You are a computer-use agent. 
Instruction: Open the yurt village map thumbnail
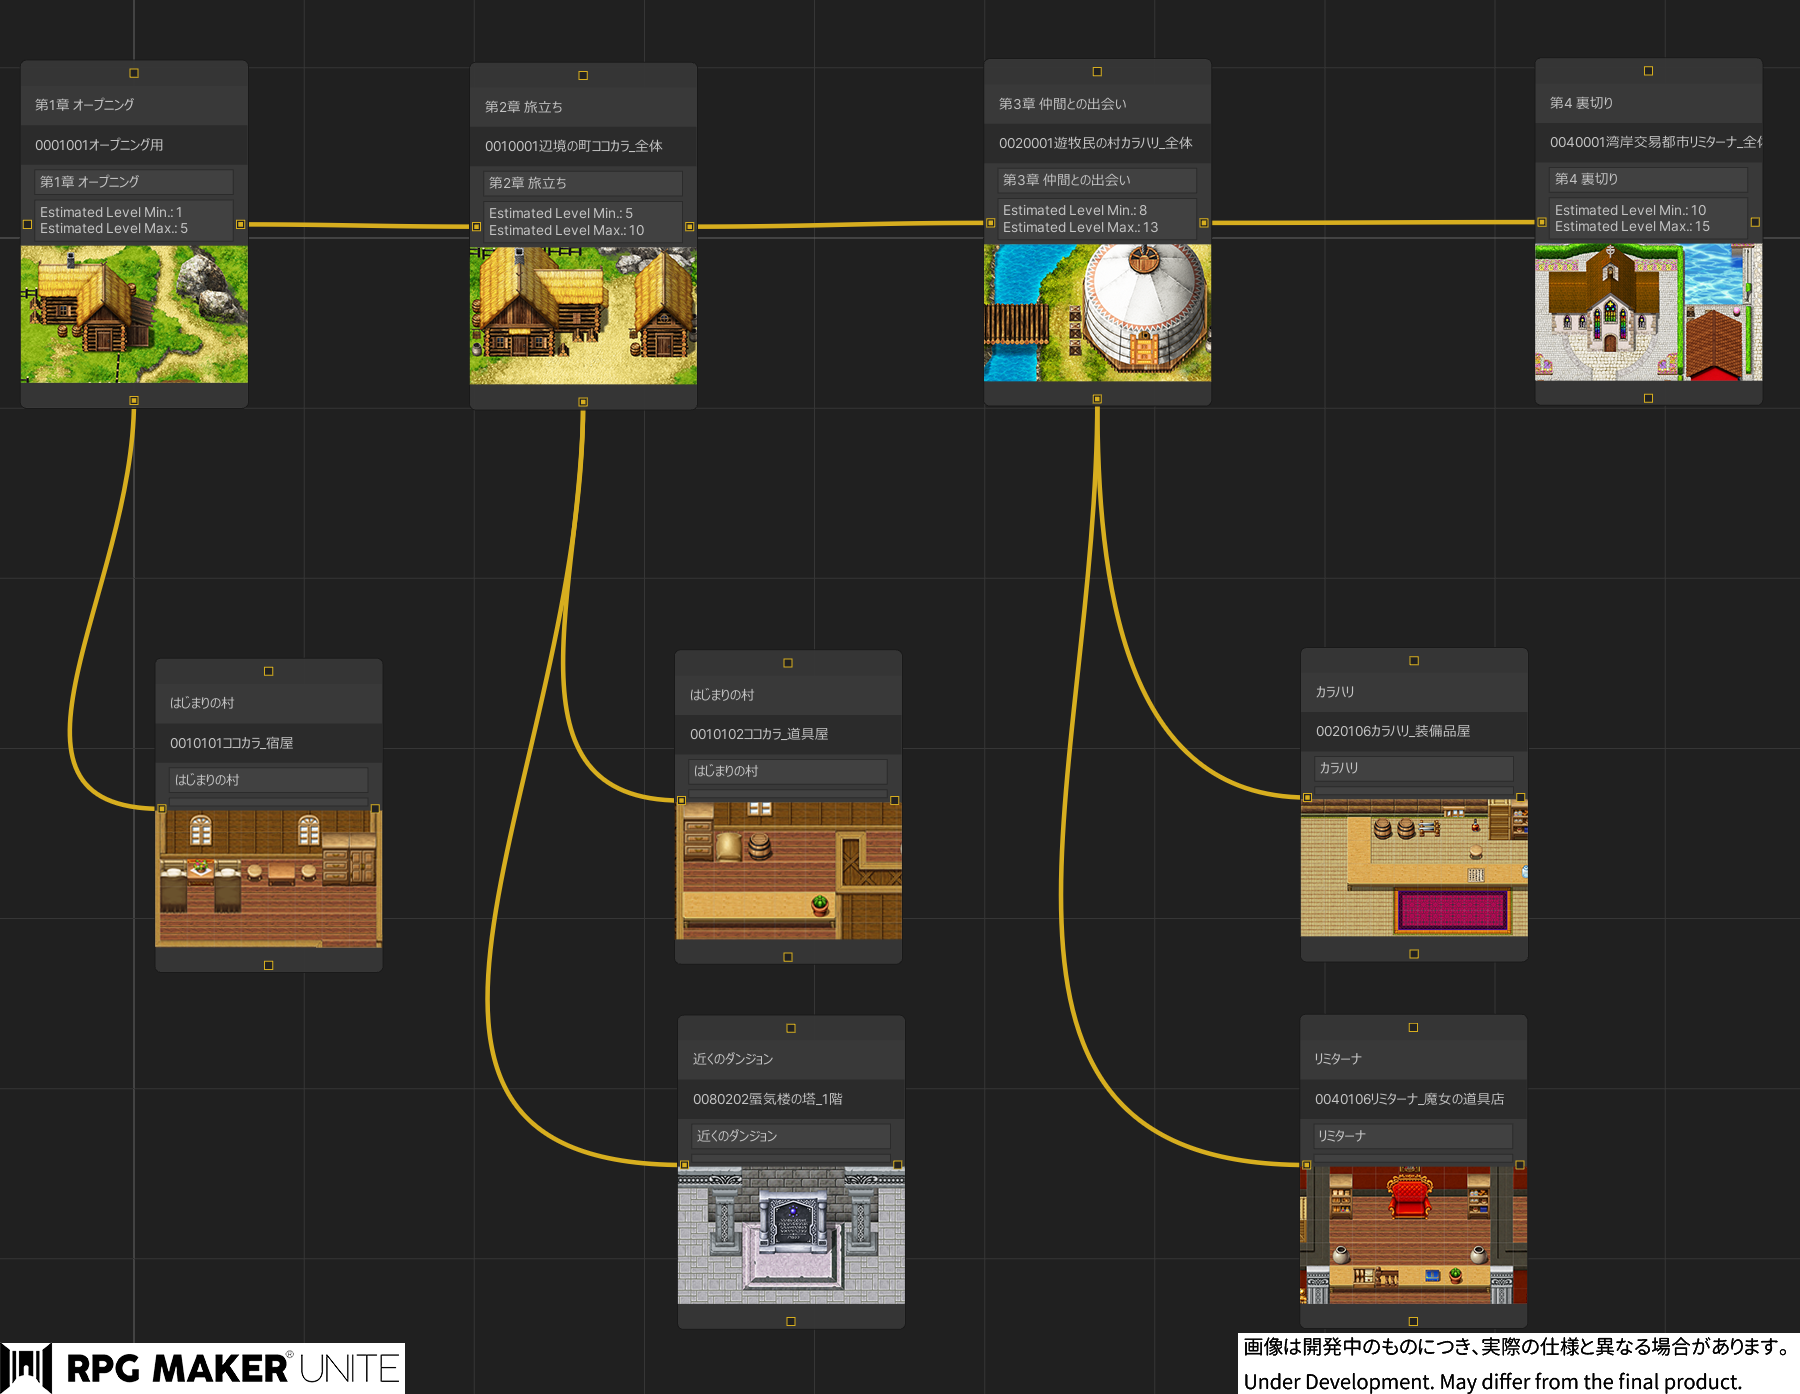click(1097, 313)
